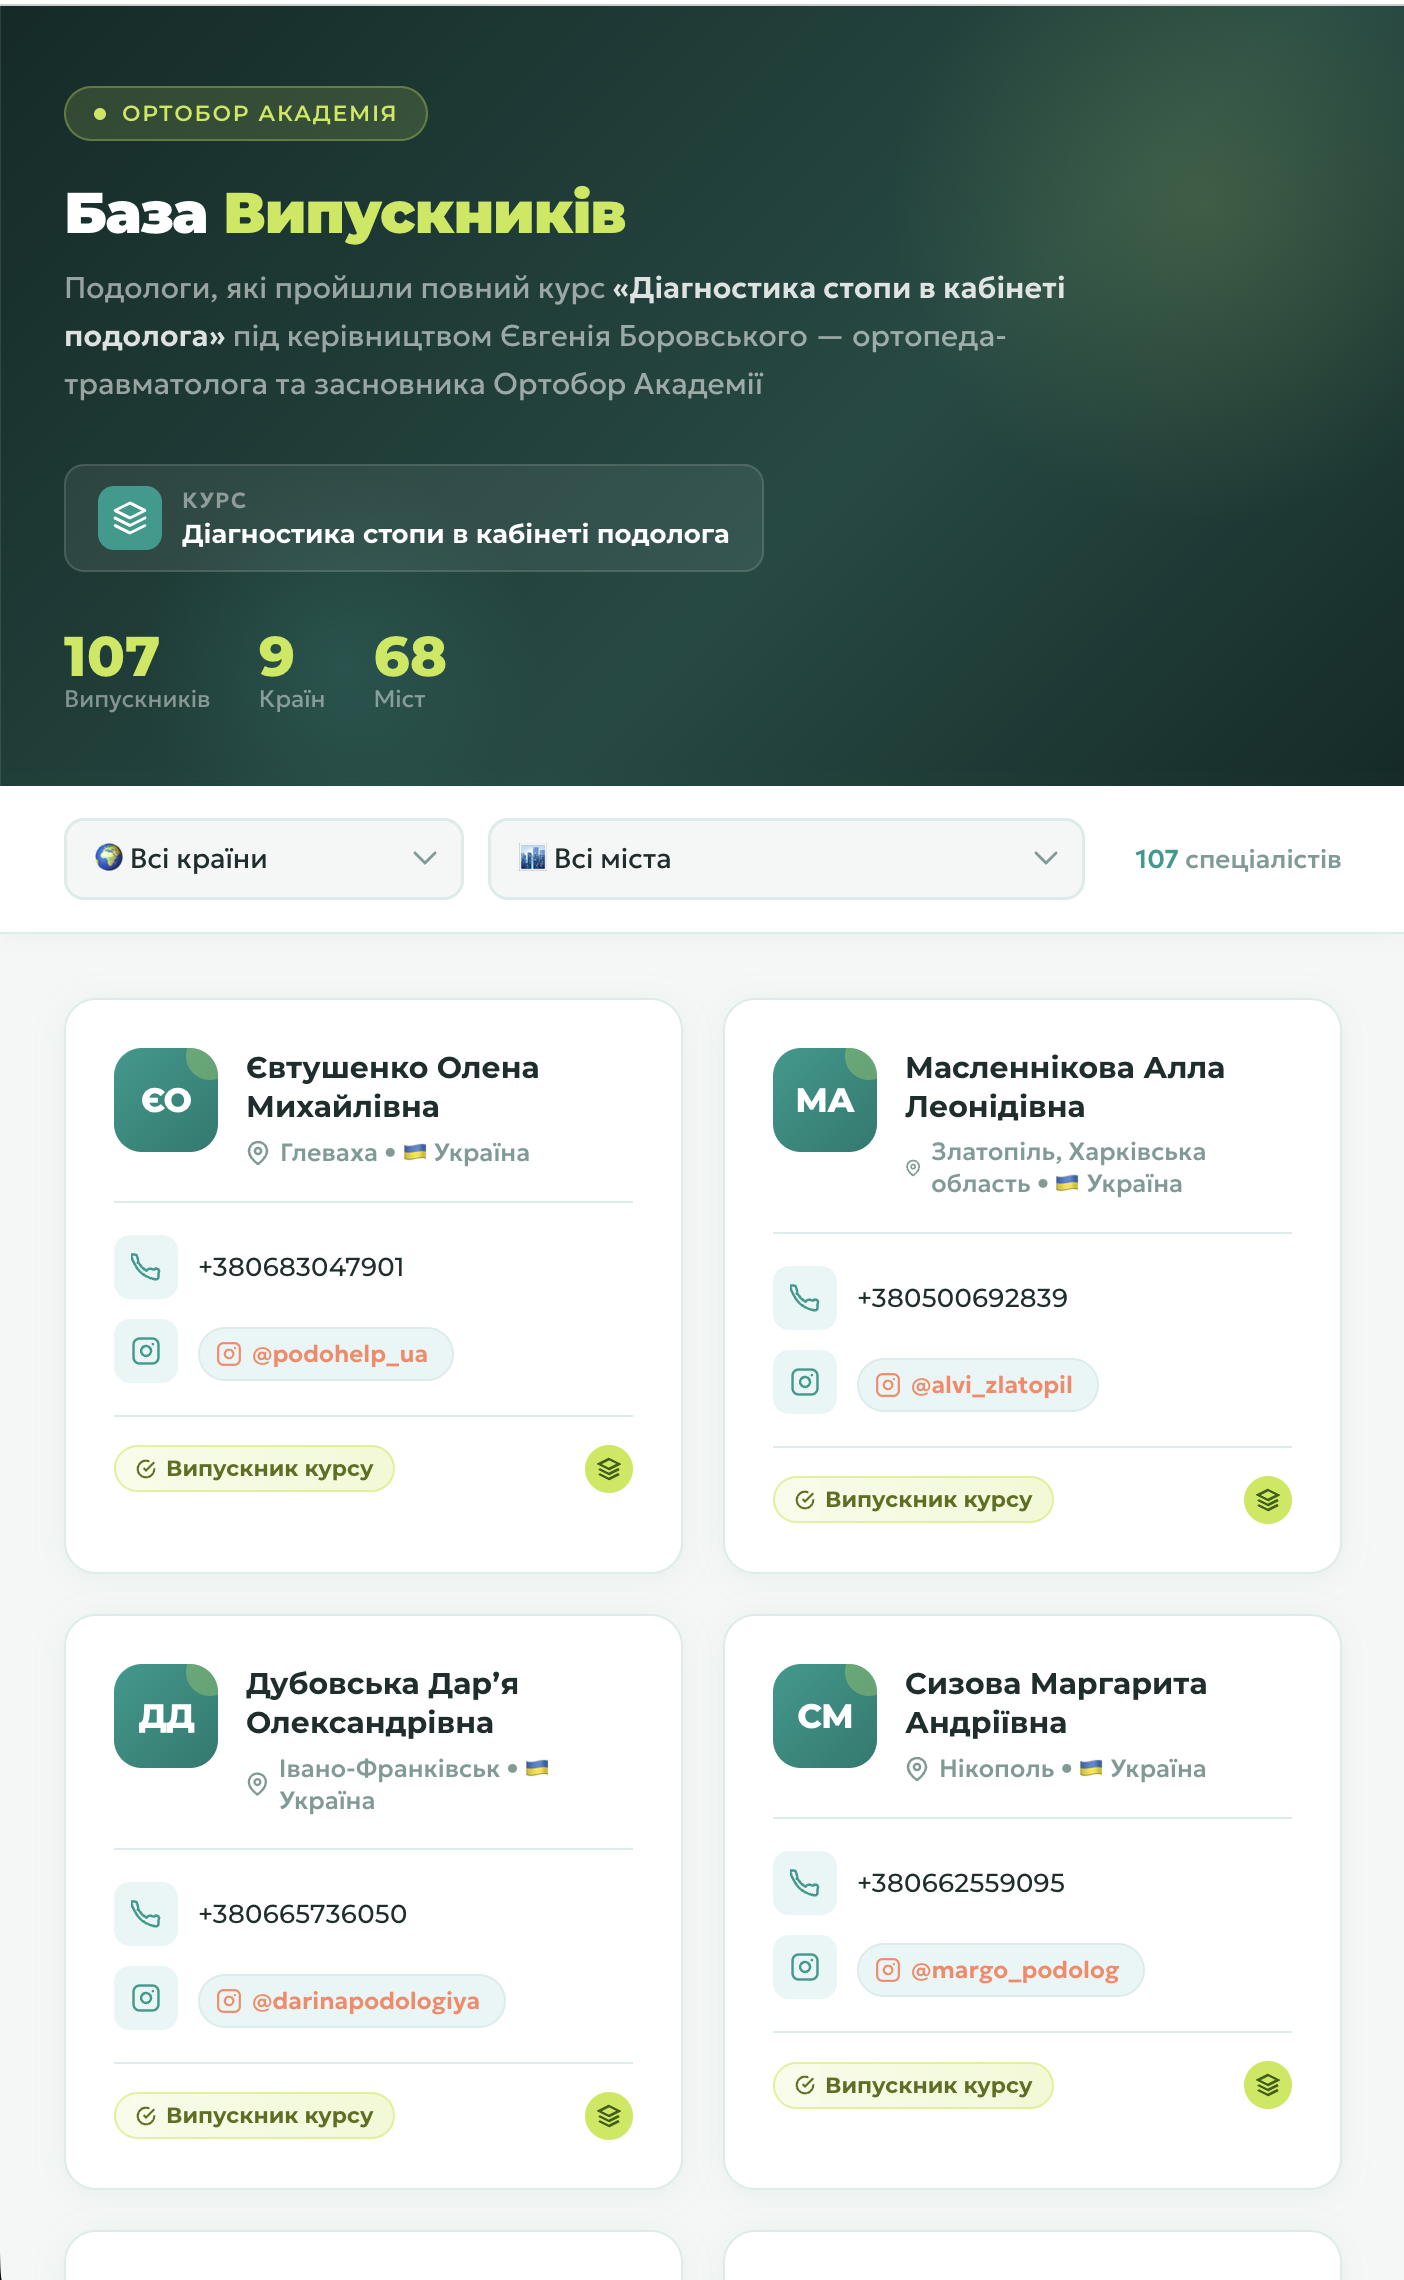
Task: Click green layers icon on Масленнікова card
Action: click(x=1268, y=1500)
